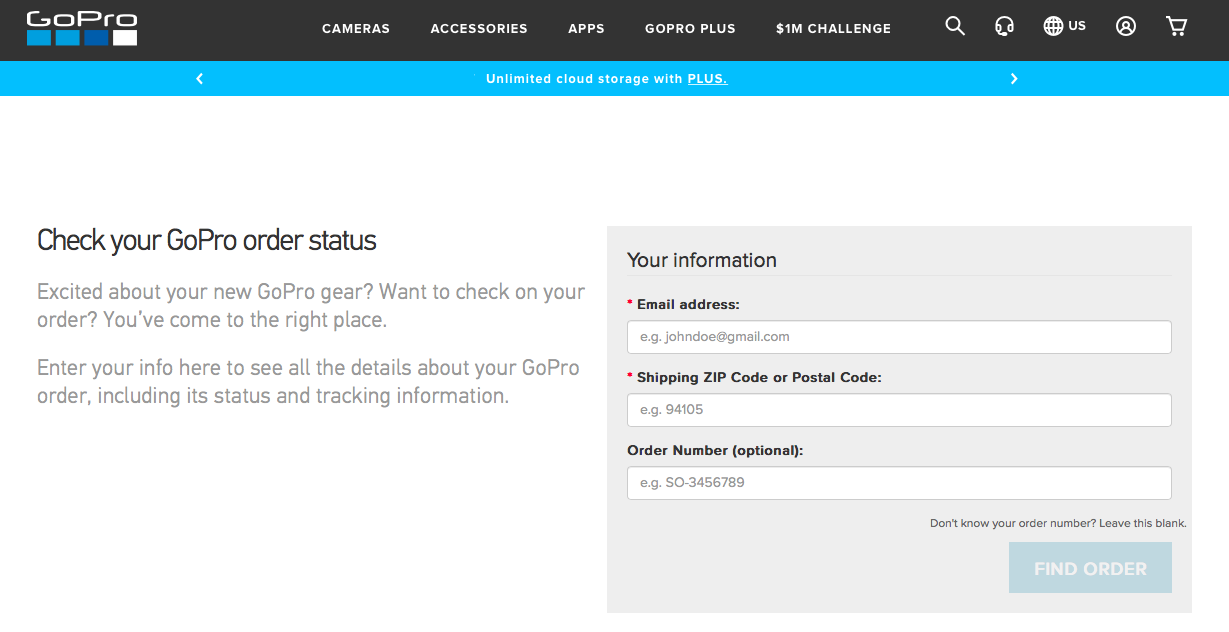Select the Shipping ZIP Code field

899,410
